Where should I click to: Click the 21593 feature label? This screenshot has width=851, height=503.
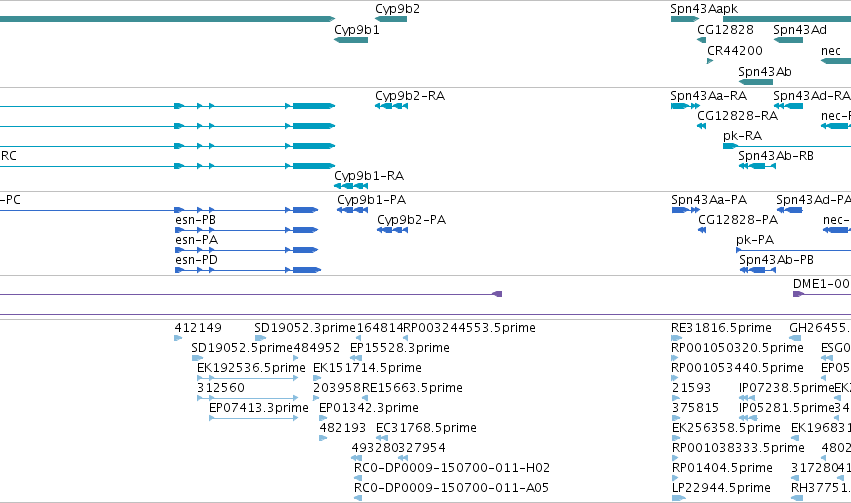691,388
